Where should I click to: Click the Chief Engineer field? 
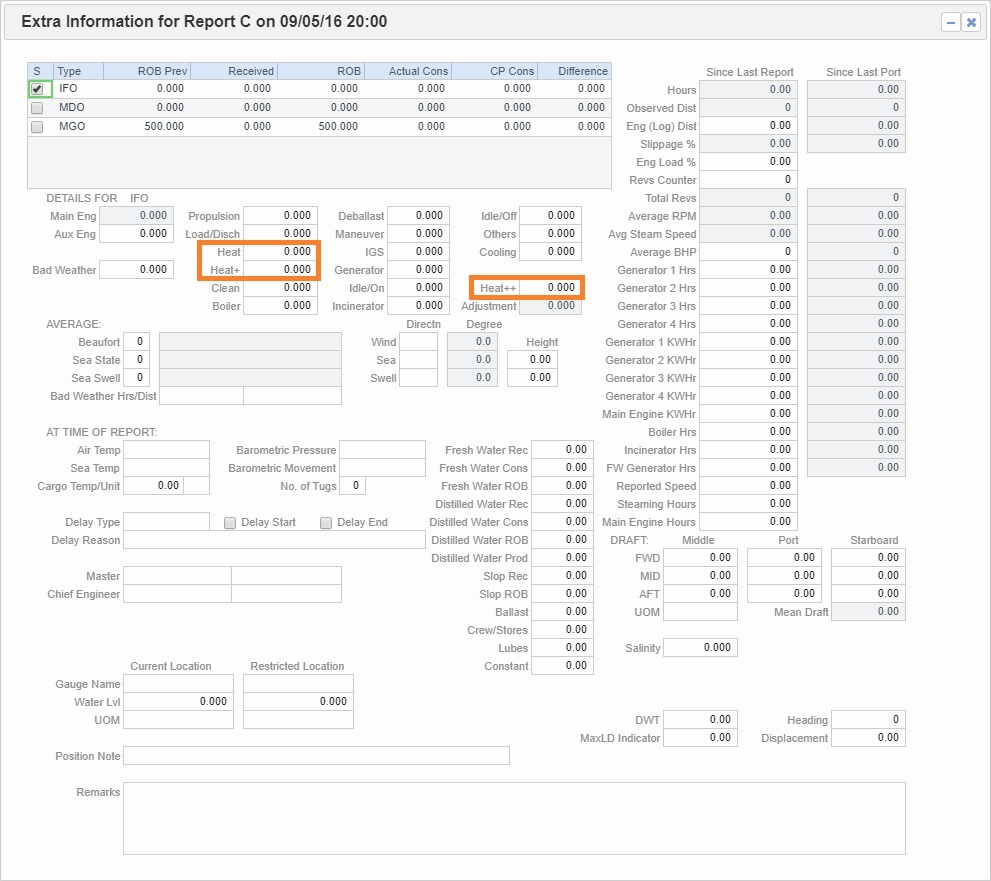pos(176,595)
